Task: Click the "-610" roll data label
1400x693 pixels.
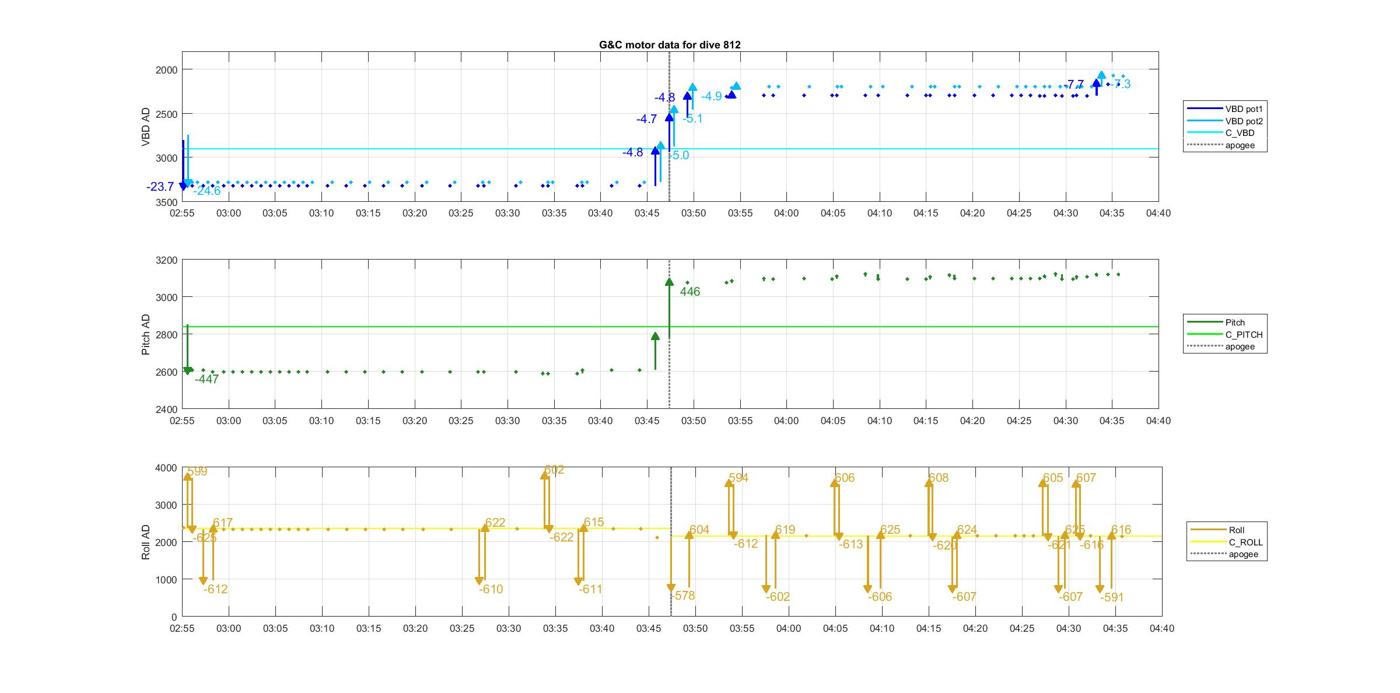Action: coord(491,590)
